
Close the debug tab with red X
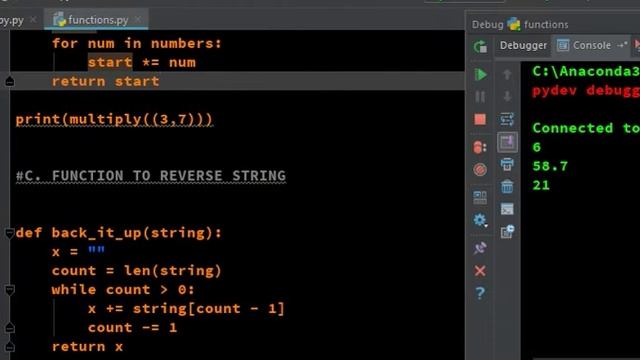(x=480, y=271)
